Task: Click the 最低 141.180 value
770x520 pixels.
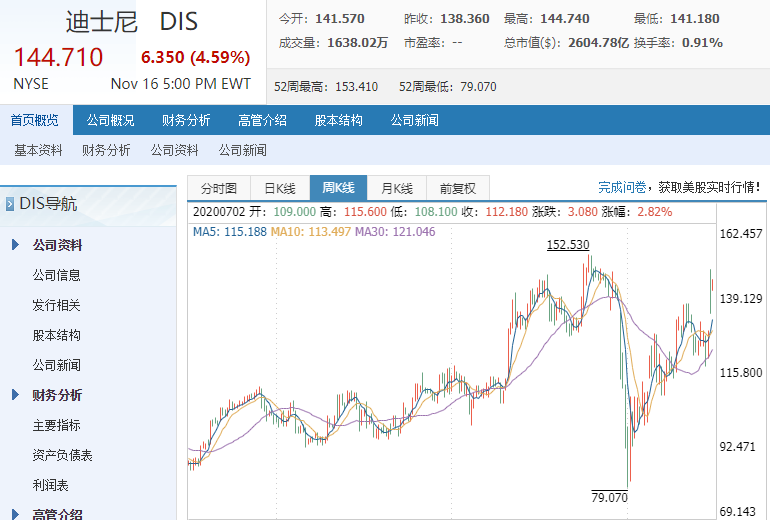Action: pos(695,19)
